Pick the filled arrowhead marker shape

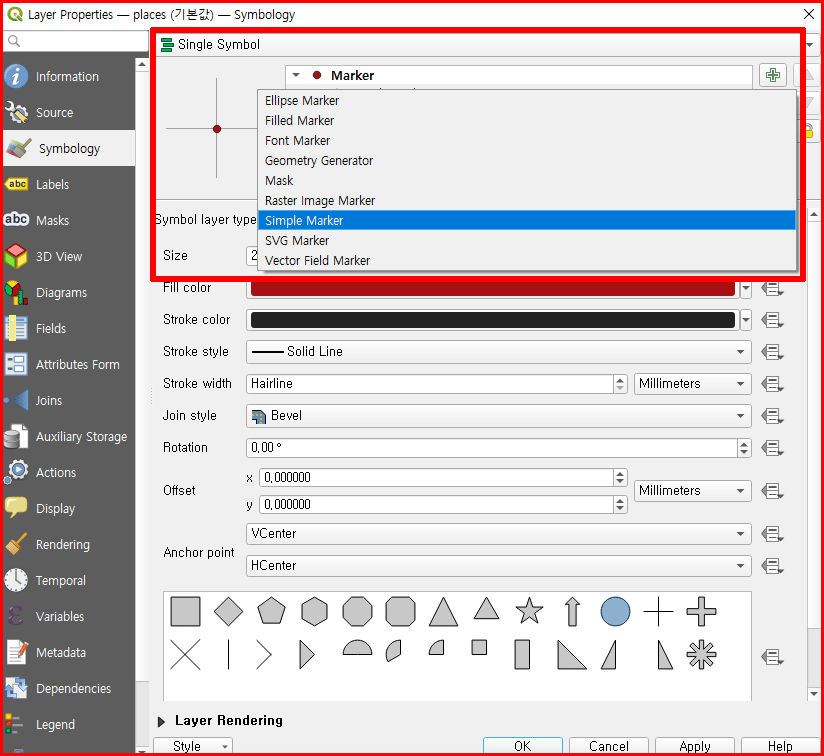coord(306,655)
